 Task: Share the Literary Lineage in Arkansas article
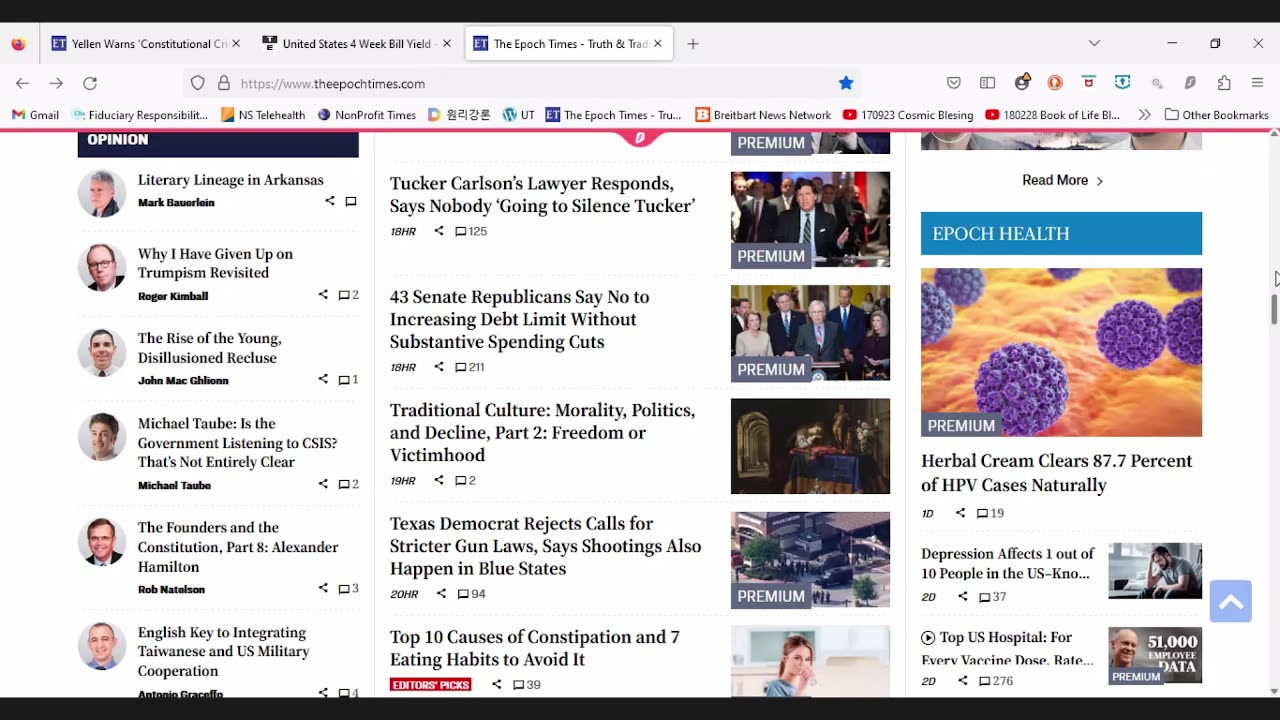point(329,201)
